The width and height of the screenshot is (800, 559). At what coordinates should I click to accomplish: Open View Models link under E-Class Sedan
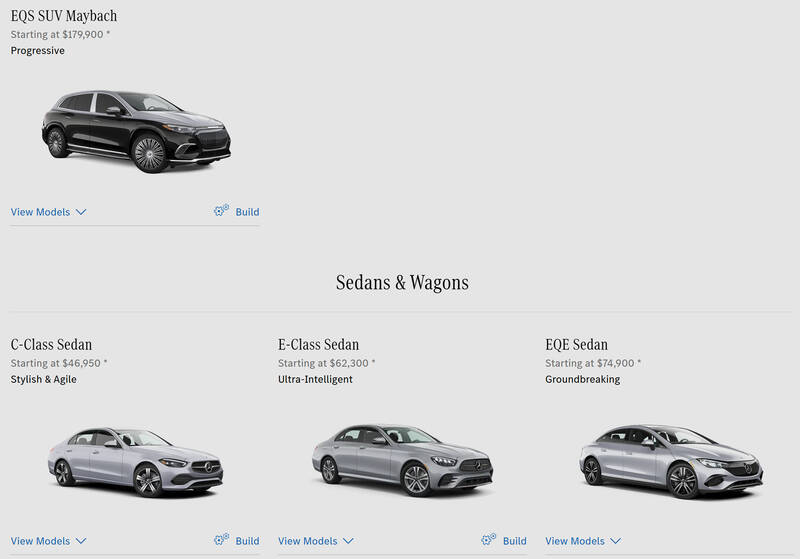308,541
